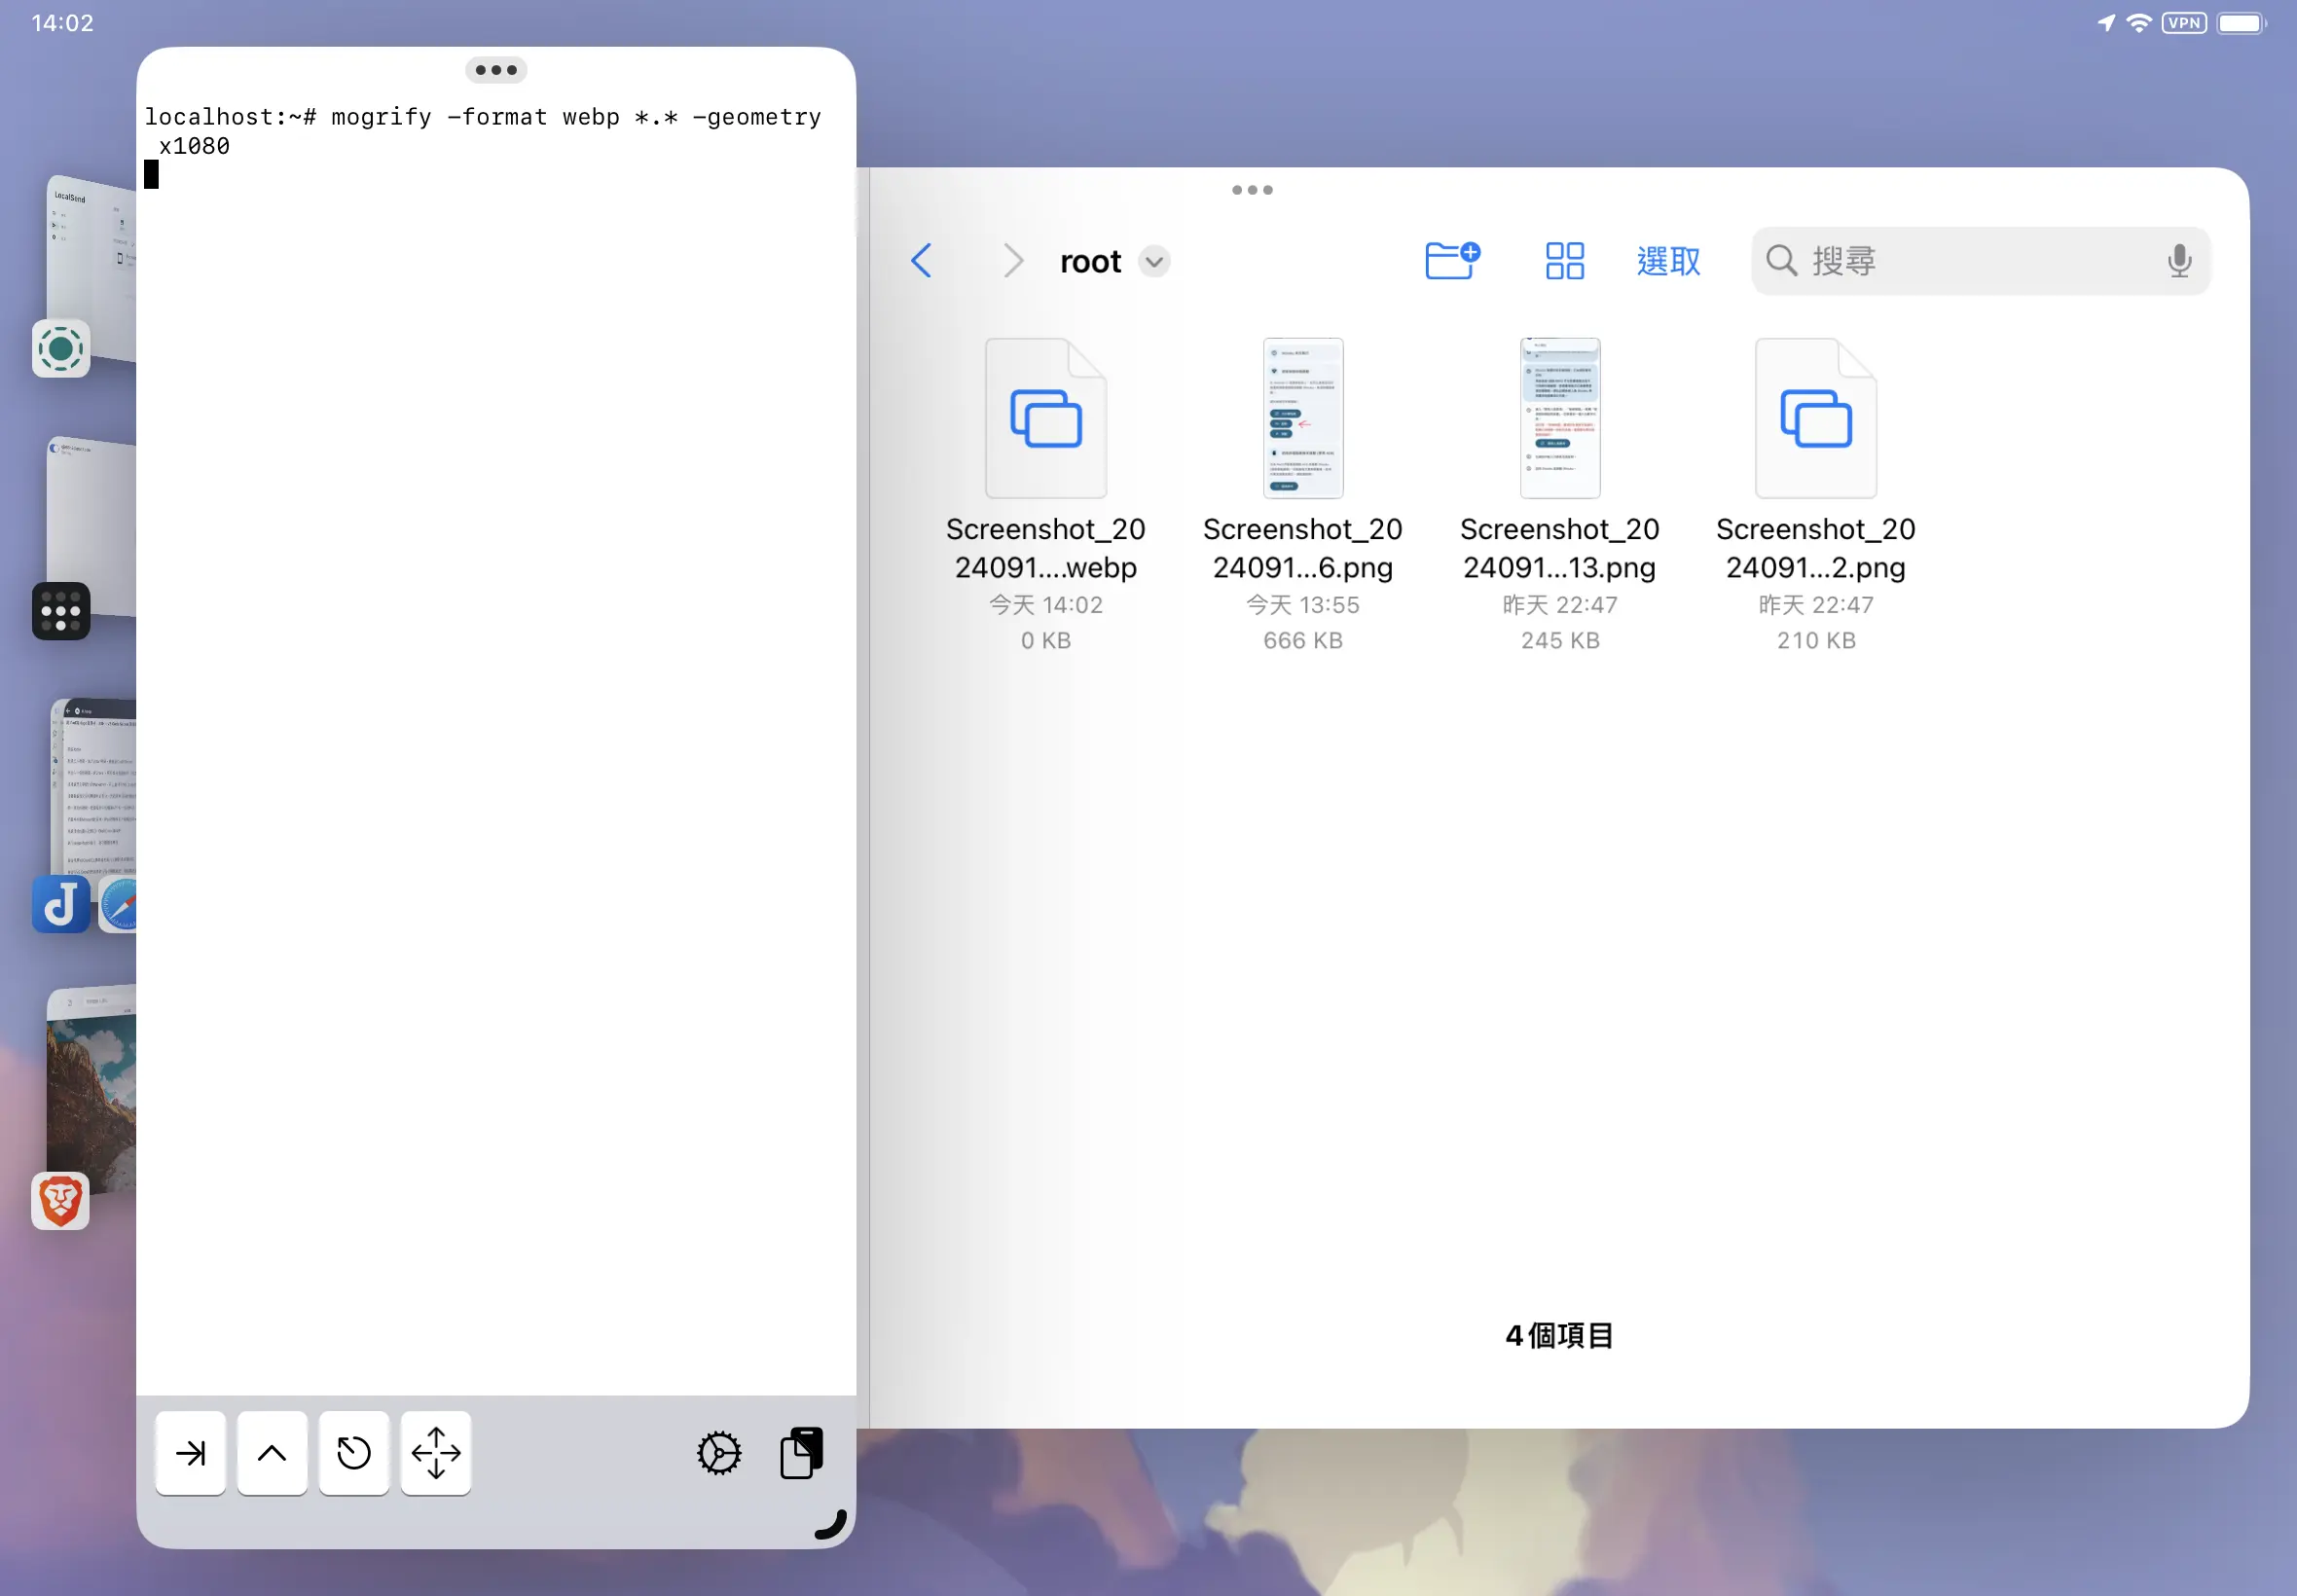The image size is (2297, 1596).
Task: Tap the arrow-keys pad button in terminal
Action: [435, 1453]
